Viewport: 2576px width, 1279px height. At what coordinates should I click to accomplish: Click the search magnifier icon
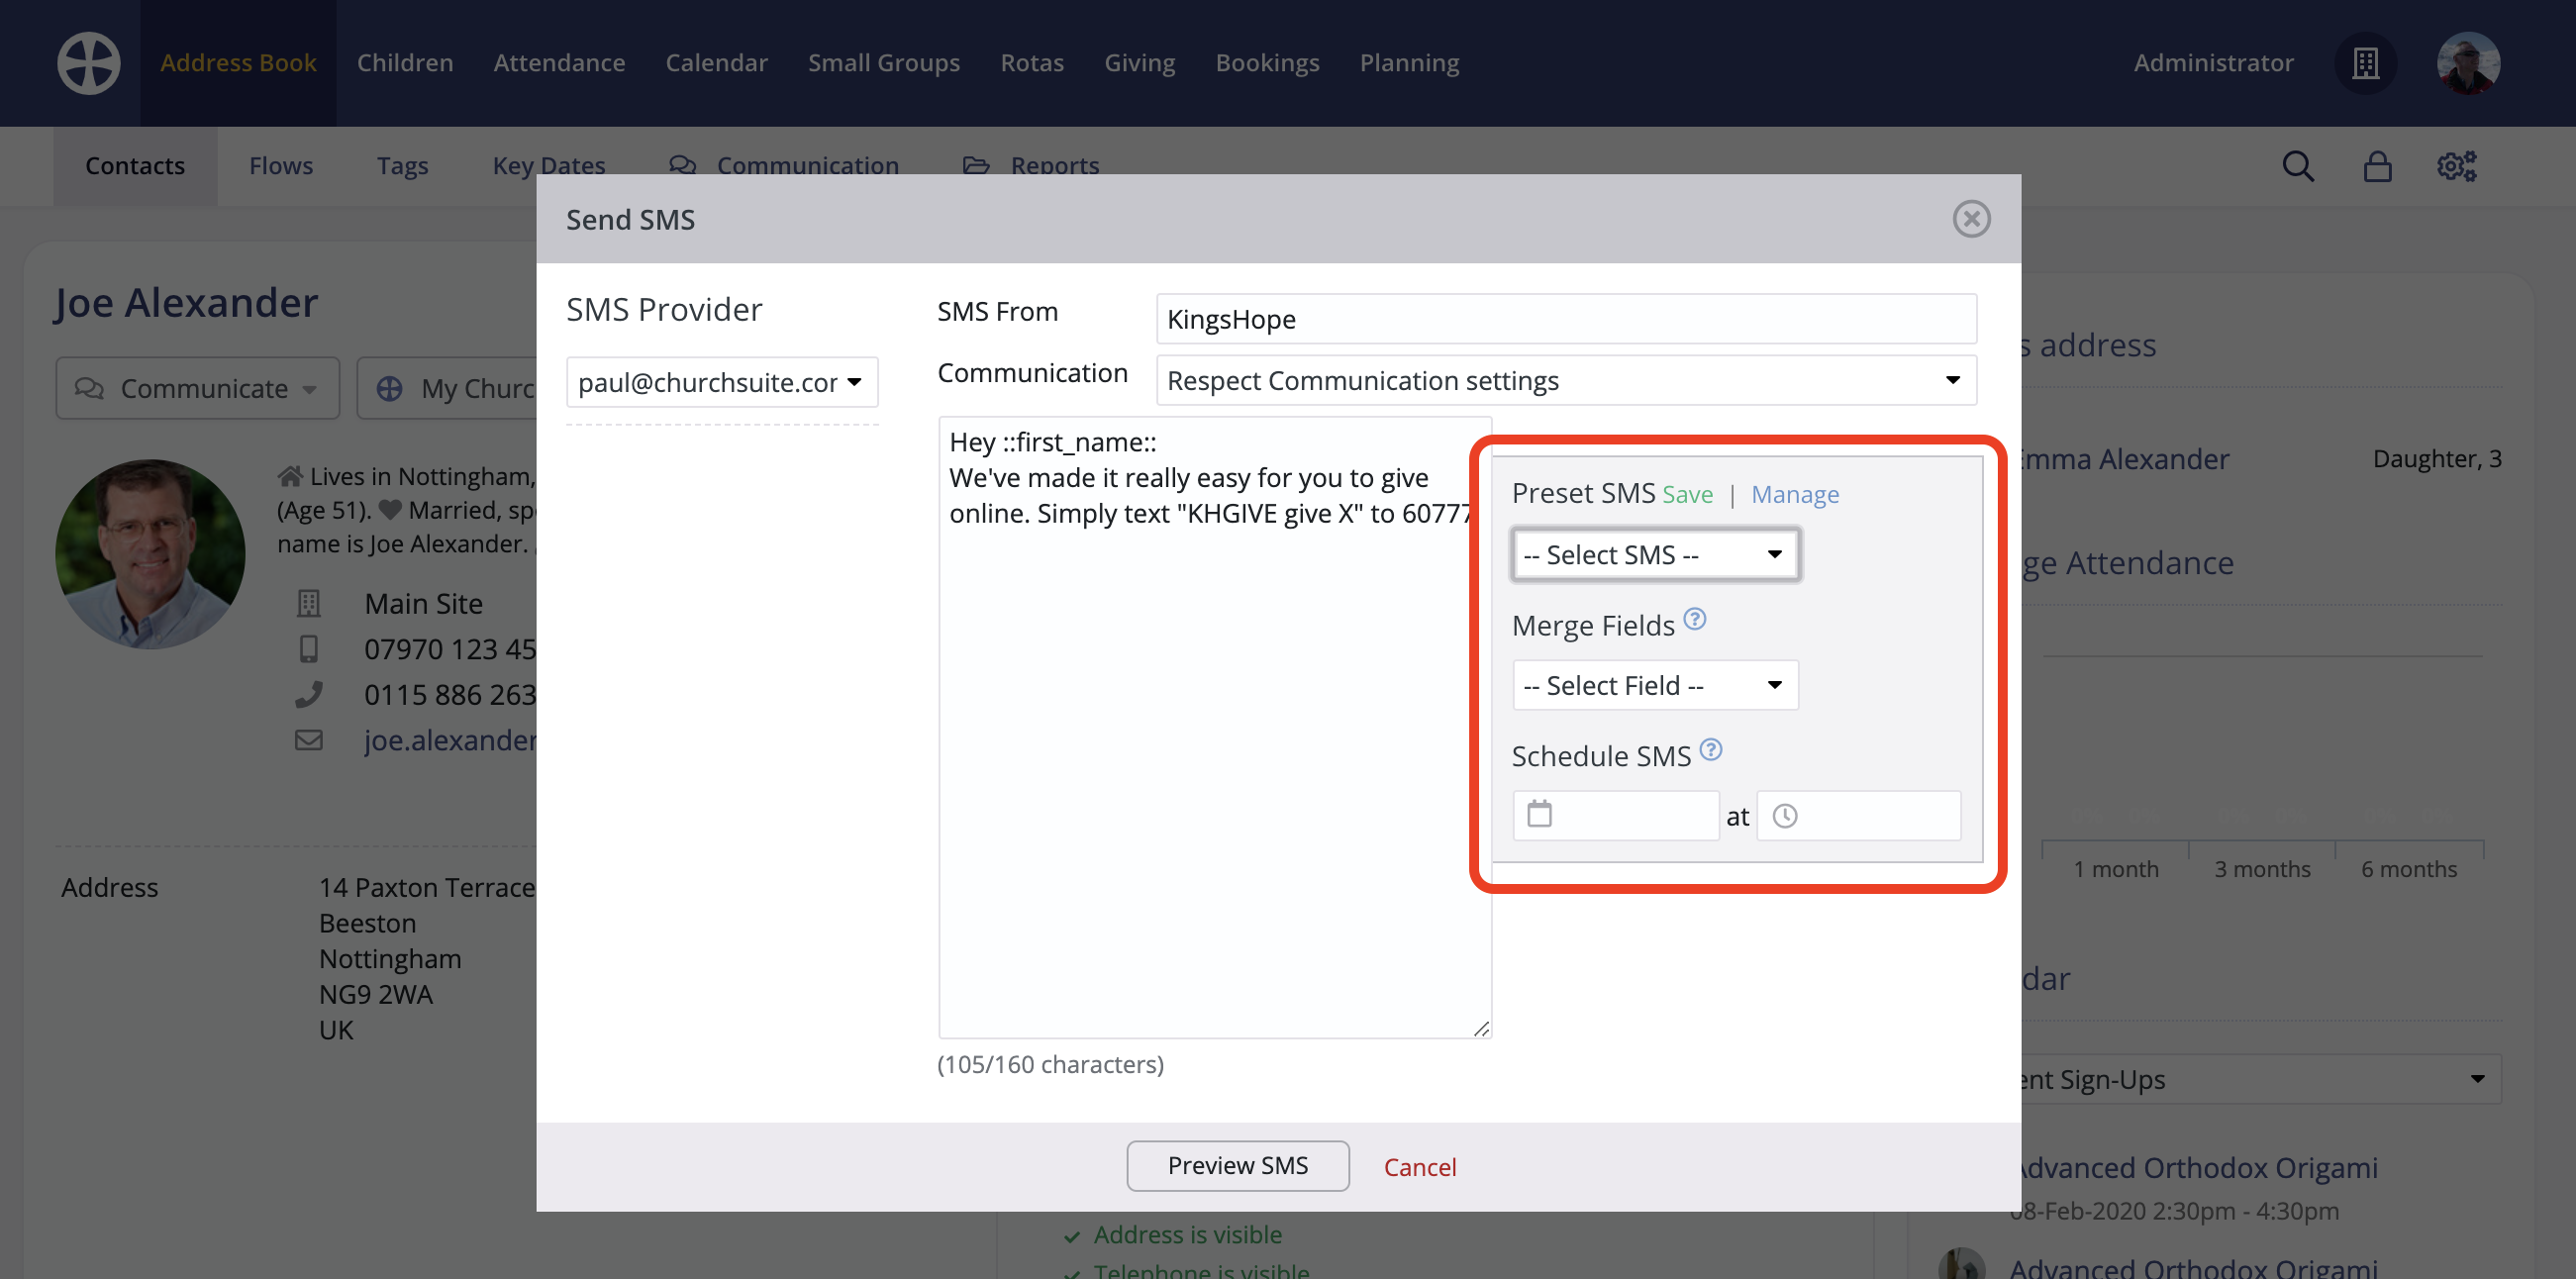2298,166
